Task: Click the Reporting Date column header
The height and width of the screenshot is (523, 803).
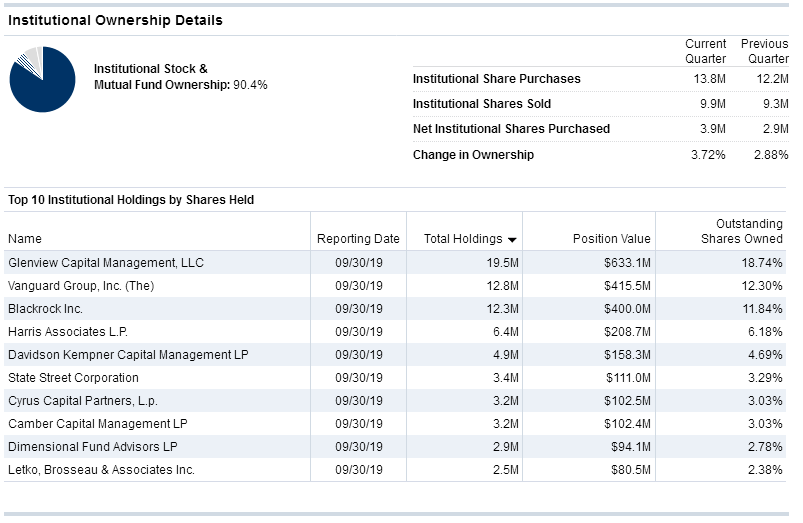Action: [358, 239]
